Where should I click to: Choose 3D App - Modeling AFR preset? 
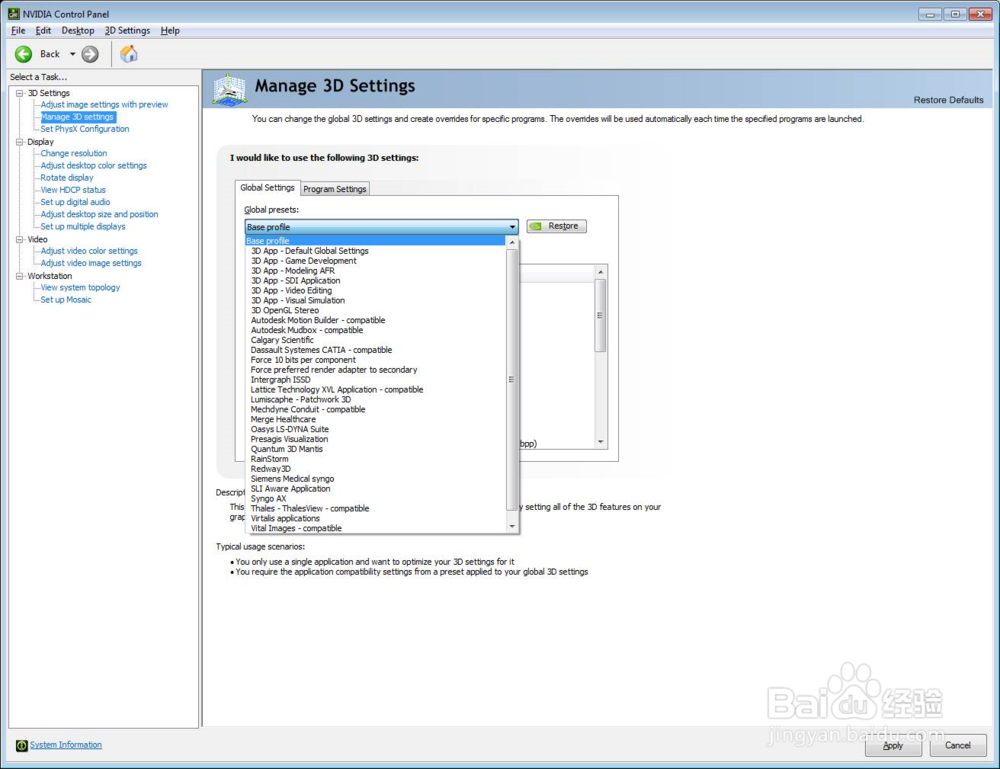(x=293, y=271)
